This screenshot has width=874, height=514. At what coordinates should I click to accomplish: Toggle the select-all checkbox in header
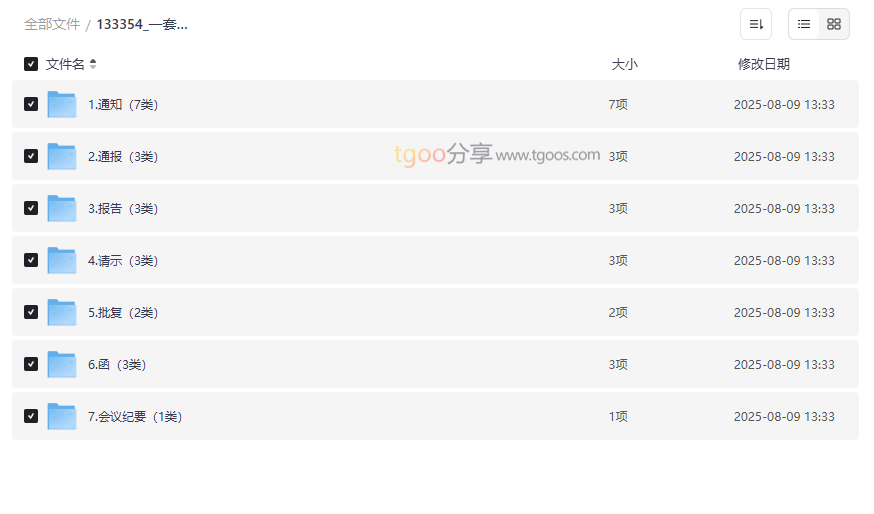coord(31,64)
